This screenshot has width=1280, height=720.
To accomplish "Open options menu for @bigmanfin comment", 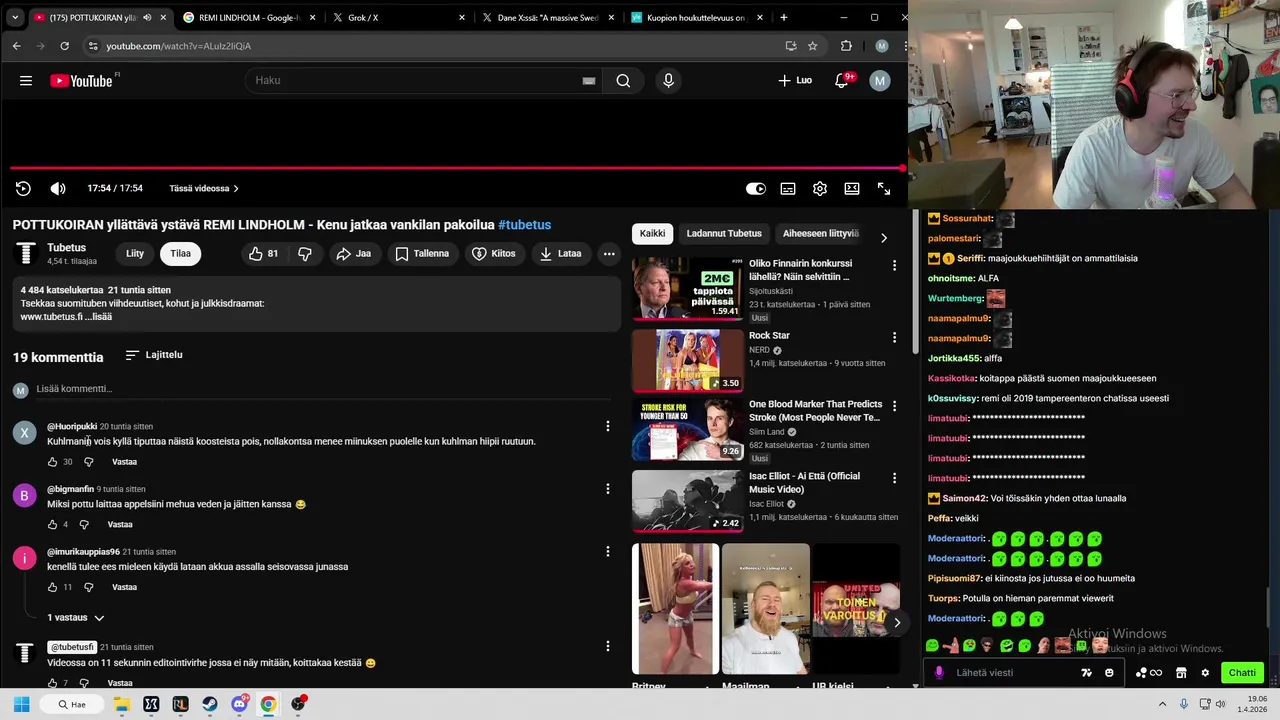I will [607, 489].
